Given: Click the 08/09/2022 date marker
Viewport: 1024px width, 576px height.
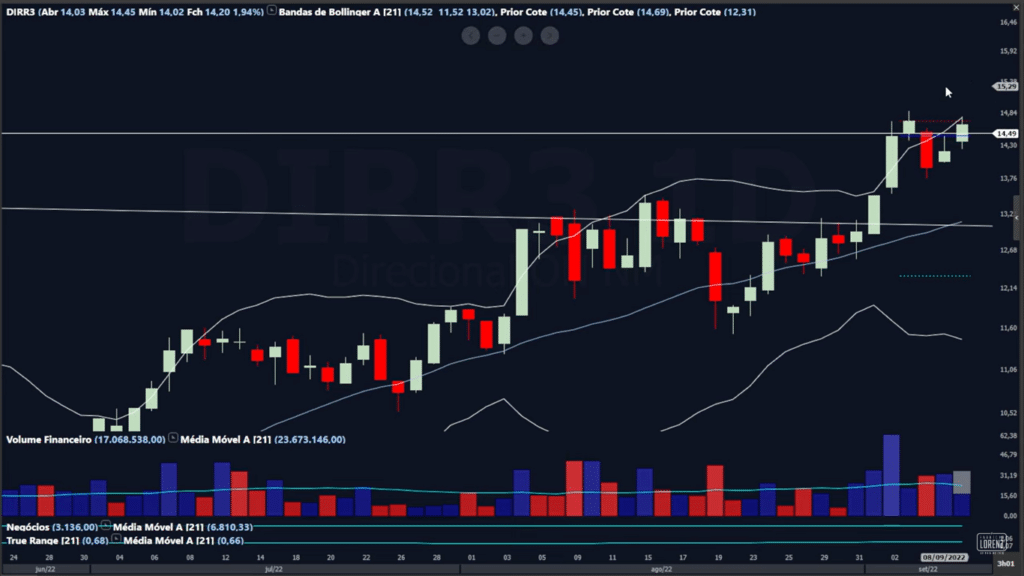Looking at the screenshot, I should (x=942, y=555).
